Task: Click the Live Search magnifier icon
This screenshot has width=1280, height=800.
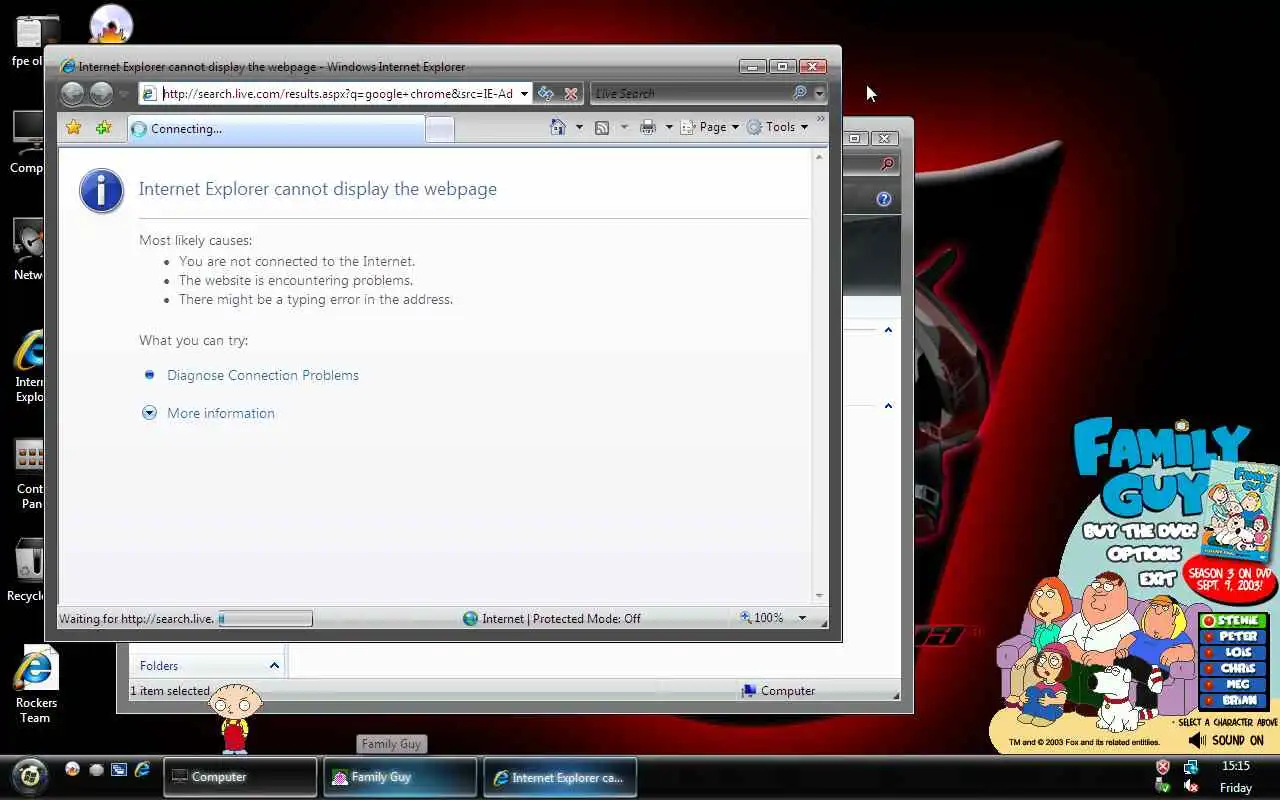Action: 799,93
